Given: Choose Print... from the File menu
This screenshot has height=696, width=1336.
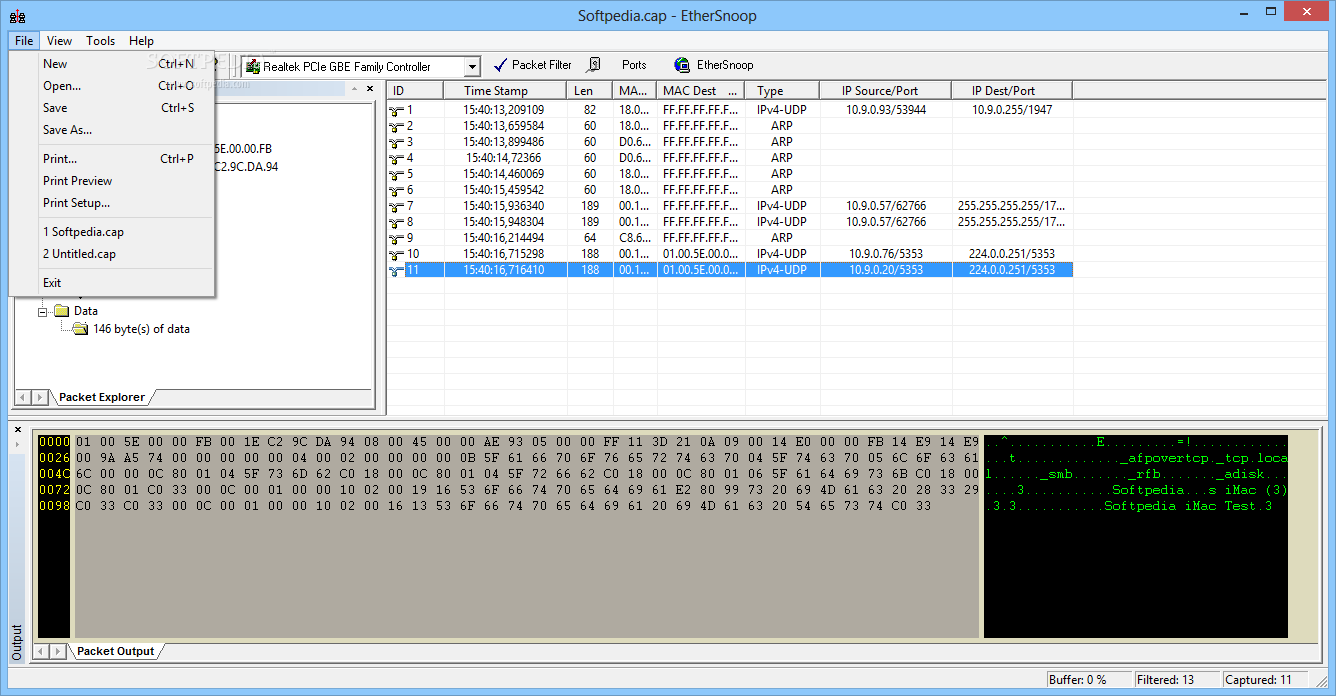Looking at the screenshot, I should (x=112, y=159).
